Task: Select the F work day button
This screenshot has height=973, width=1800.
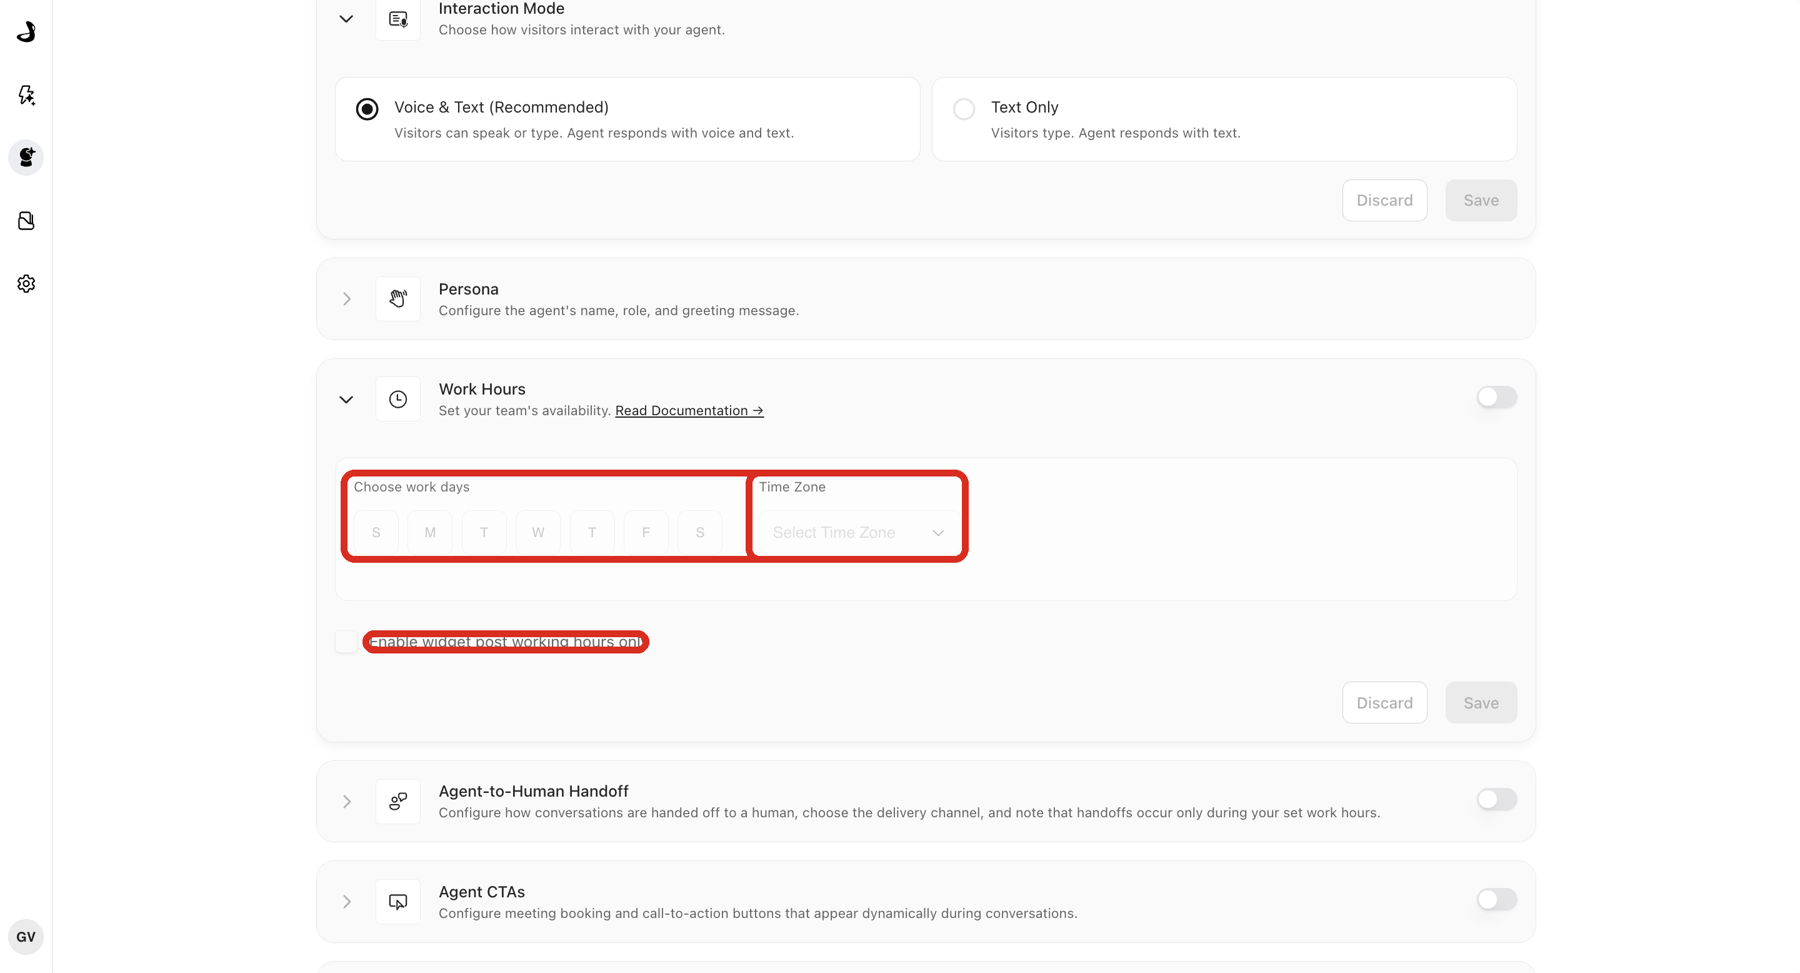Action: click(x=646, y=533)
